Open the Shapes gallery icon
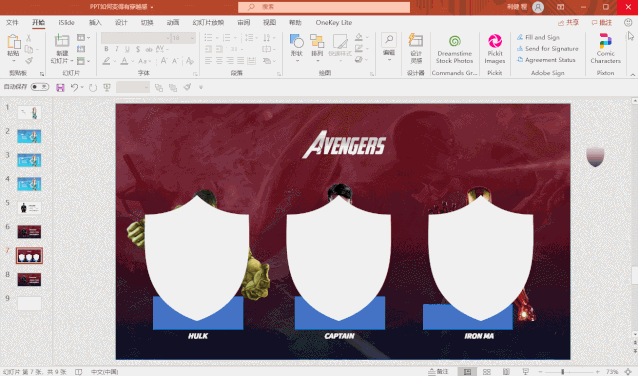The width and height of the screenshot is (638, 376). [297, 41]
